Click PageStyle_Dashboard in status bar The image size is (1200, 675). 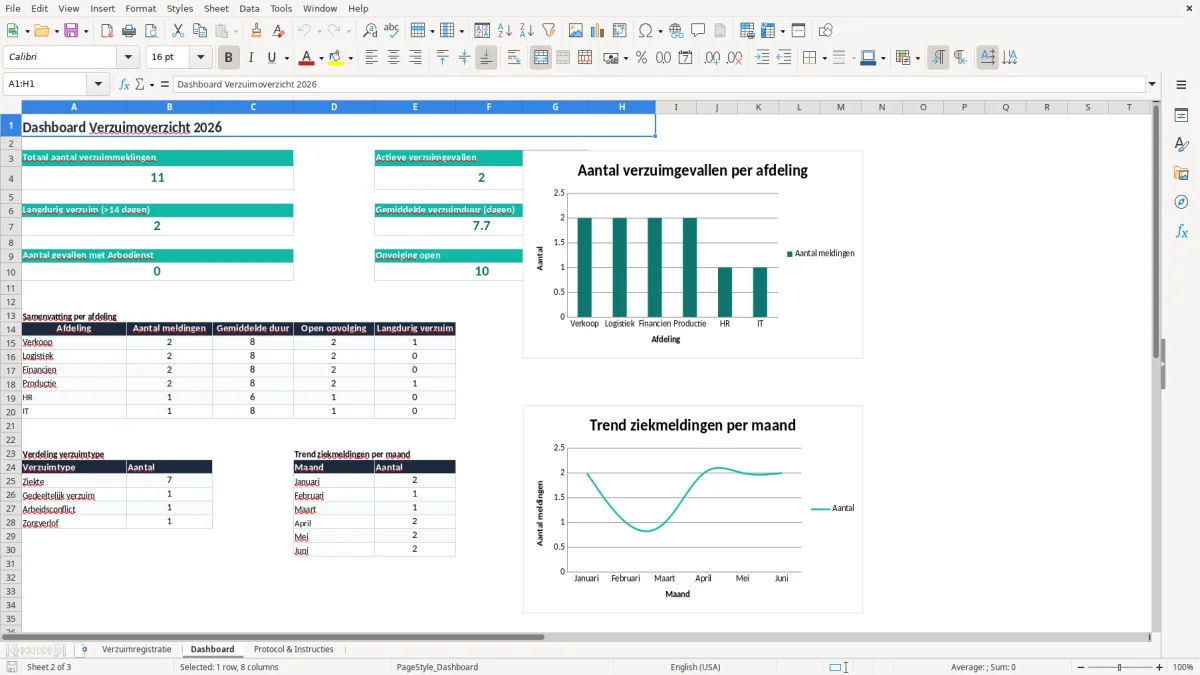tap(437, 667)
